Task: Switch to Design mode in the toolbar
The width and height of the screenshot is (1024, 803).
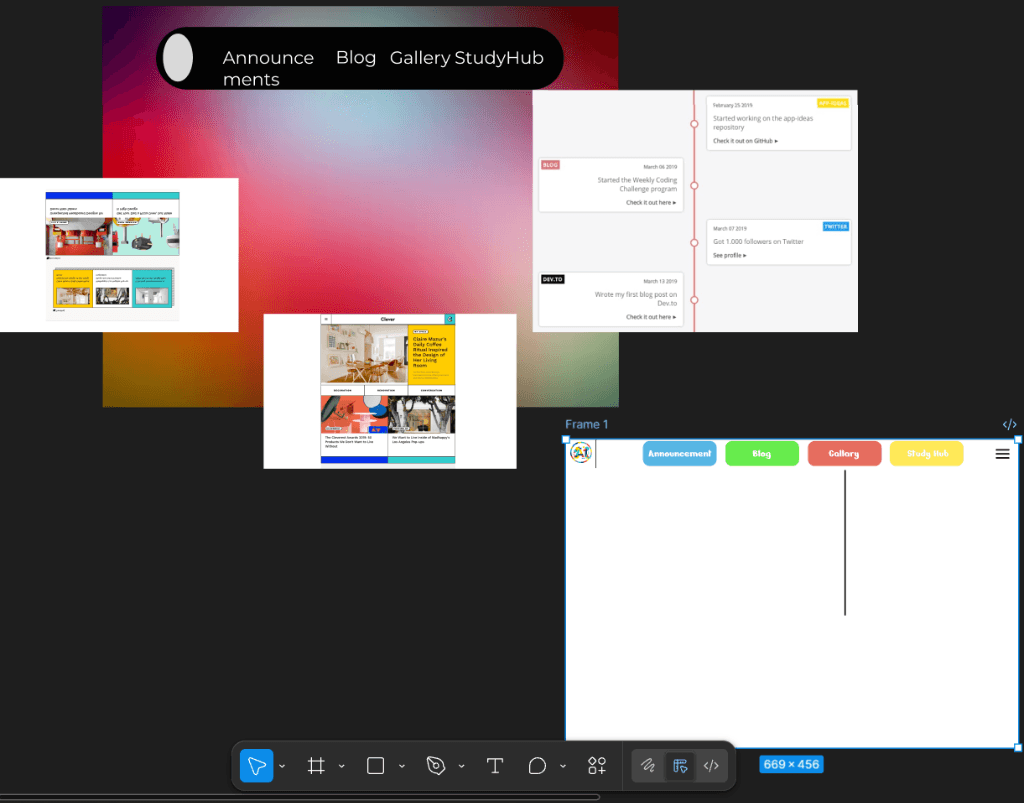Action: 680,766
